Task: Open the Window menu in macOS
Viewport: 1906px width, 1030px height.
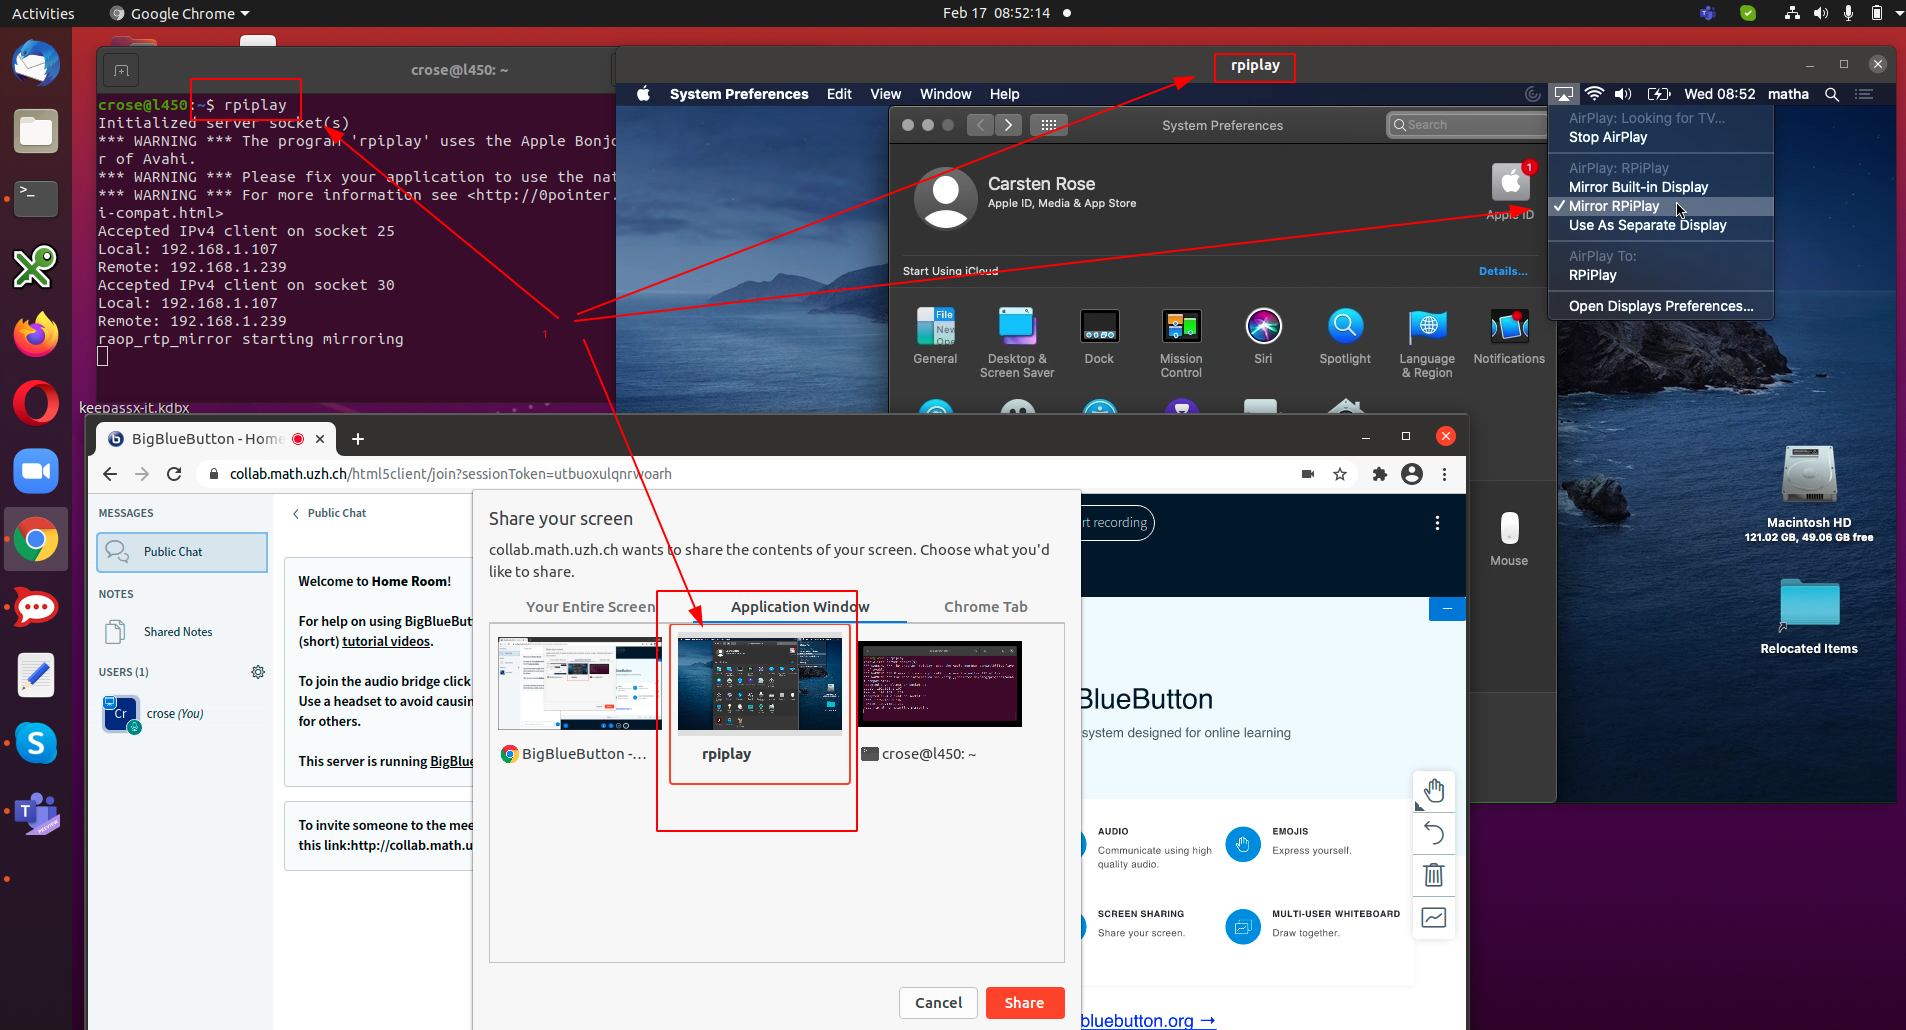Action: click(945, 94)
